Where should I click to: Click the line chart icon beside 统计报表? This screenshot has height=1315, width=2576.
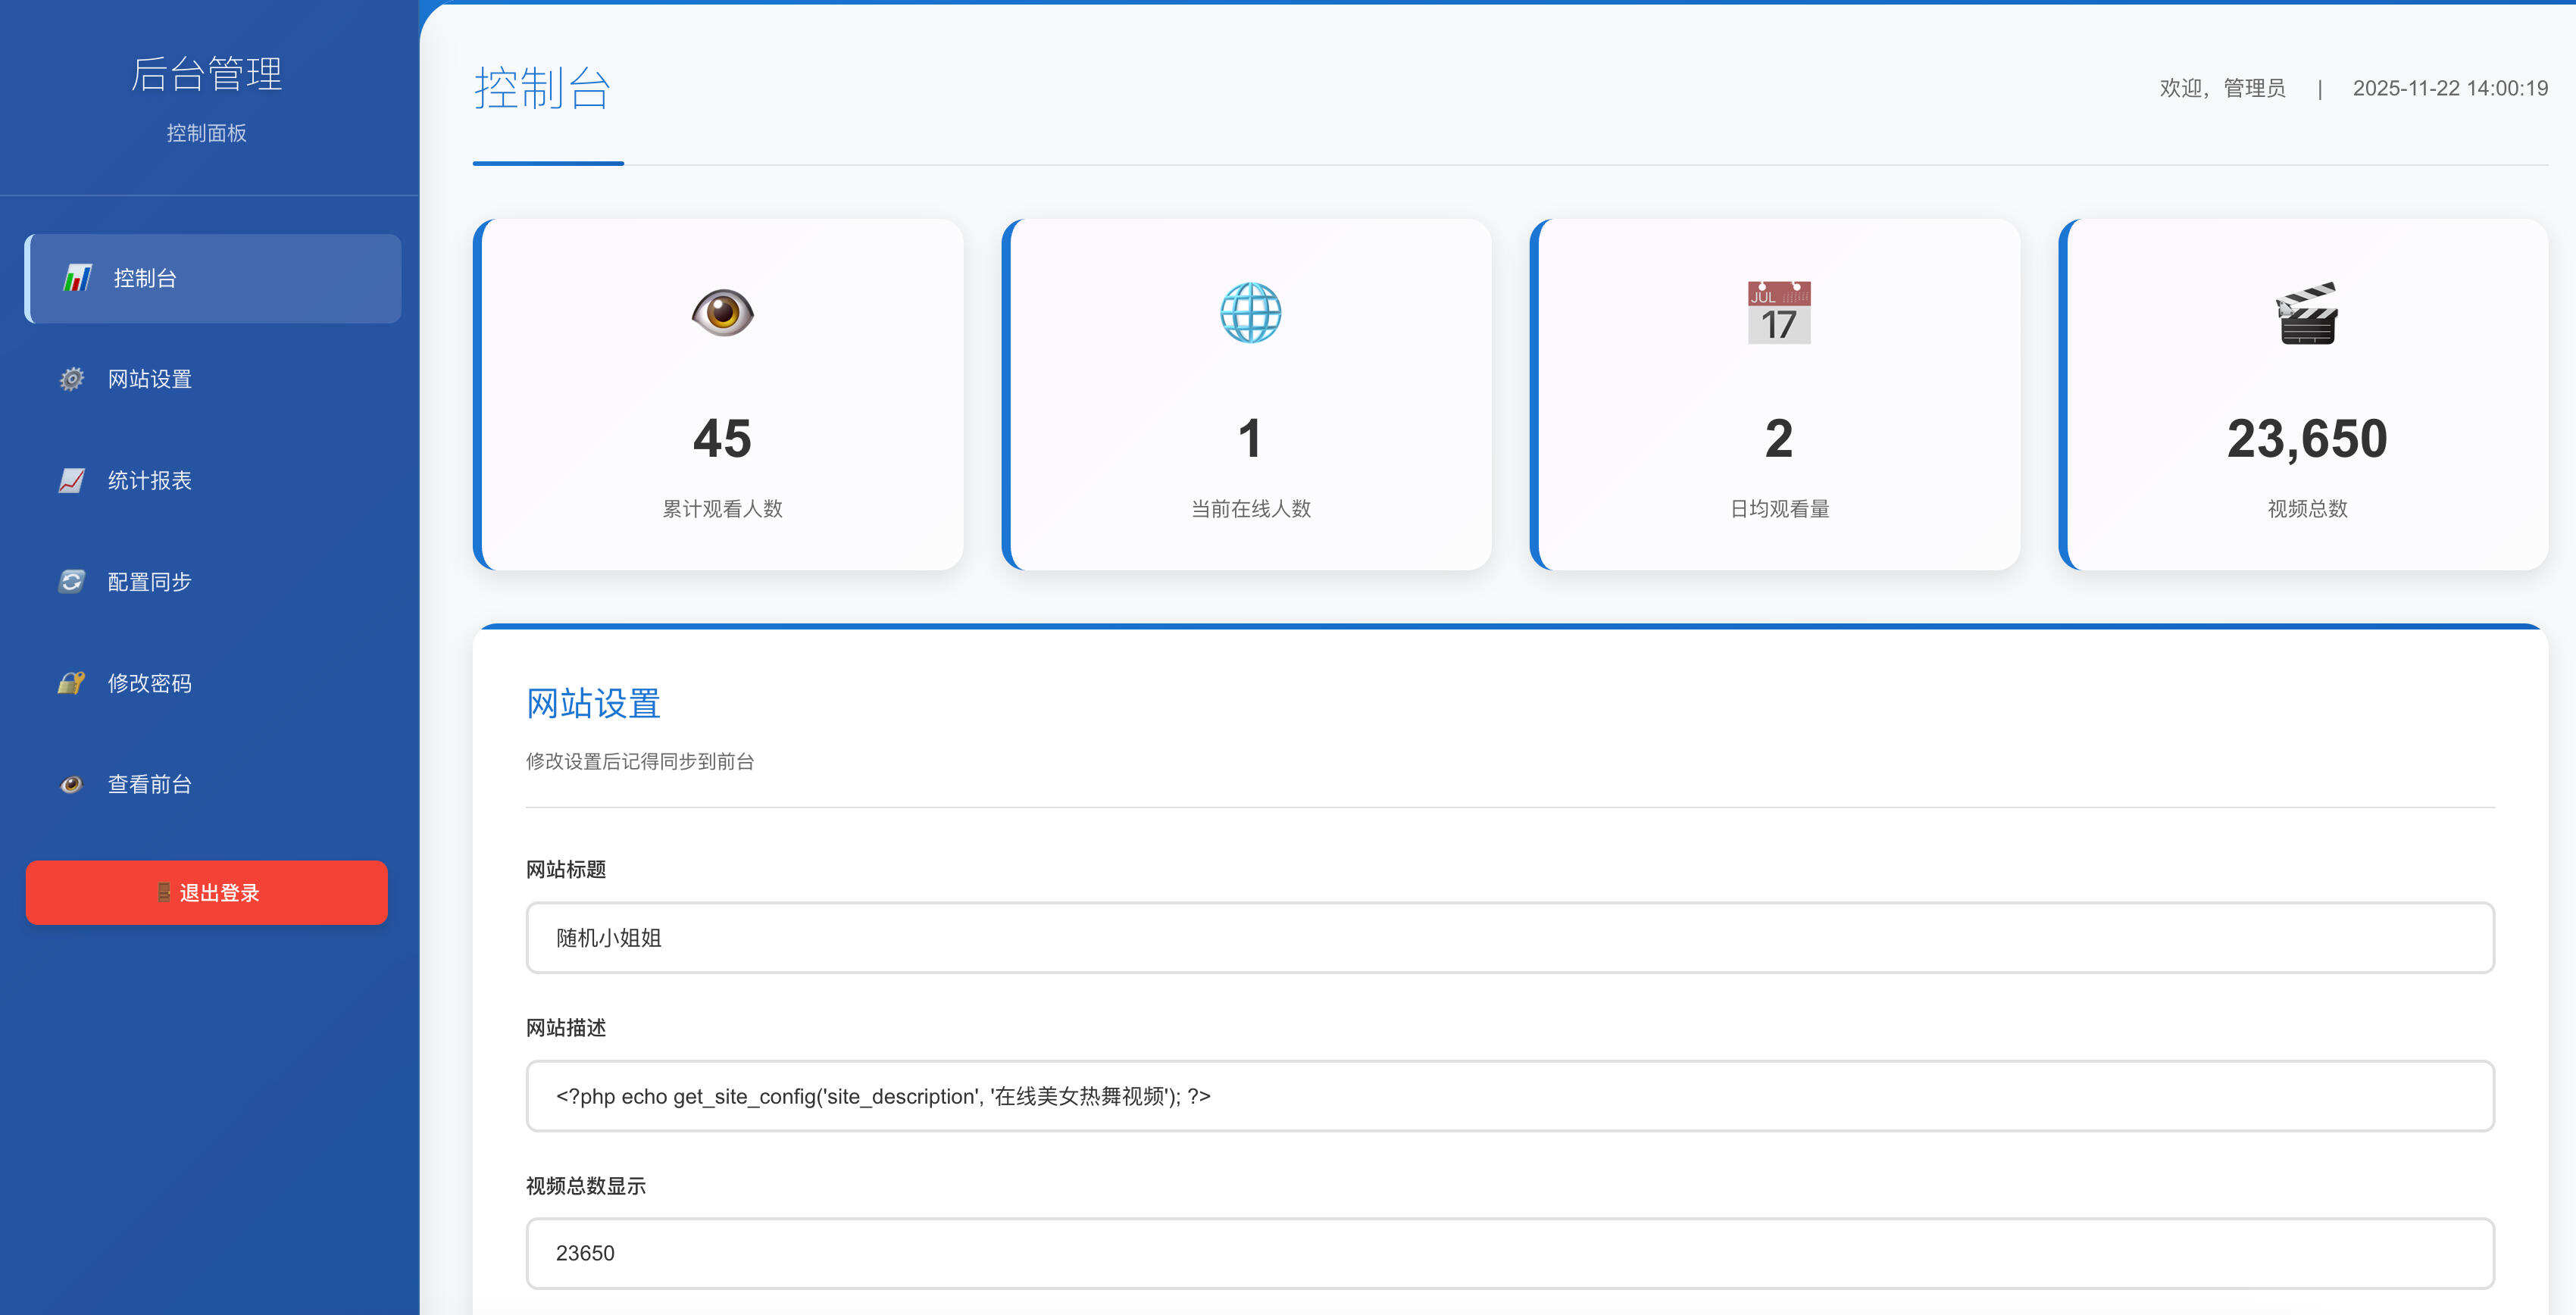click(71, 480)
